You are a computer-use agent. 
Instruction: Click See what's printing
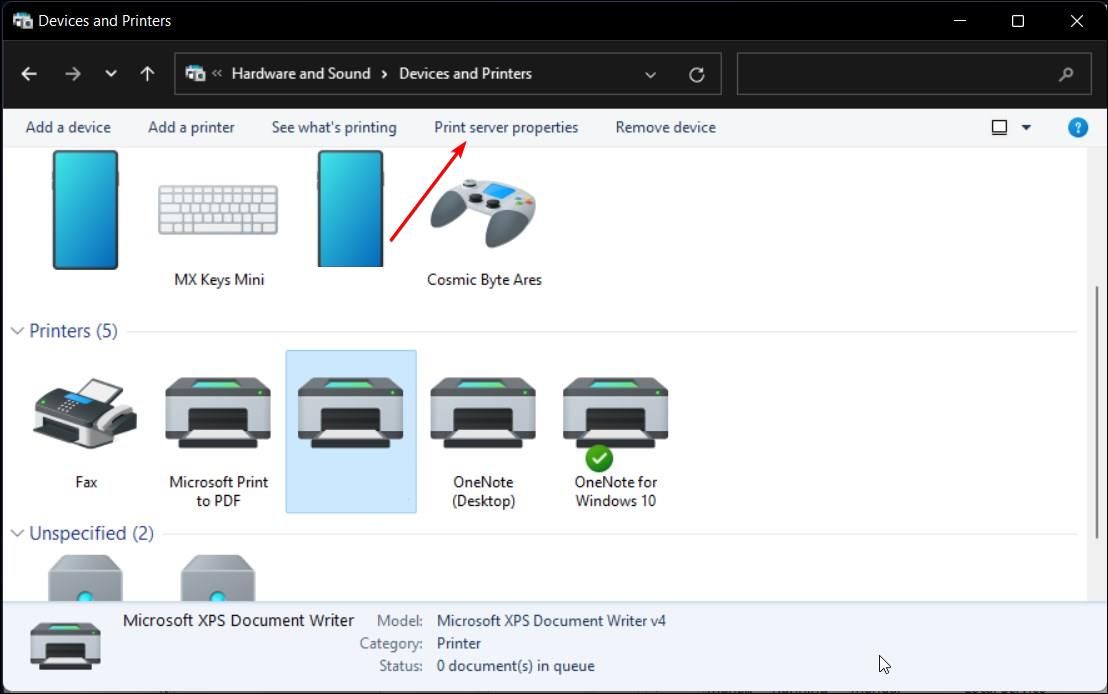point(334,127)
